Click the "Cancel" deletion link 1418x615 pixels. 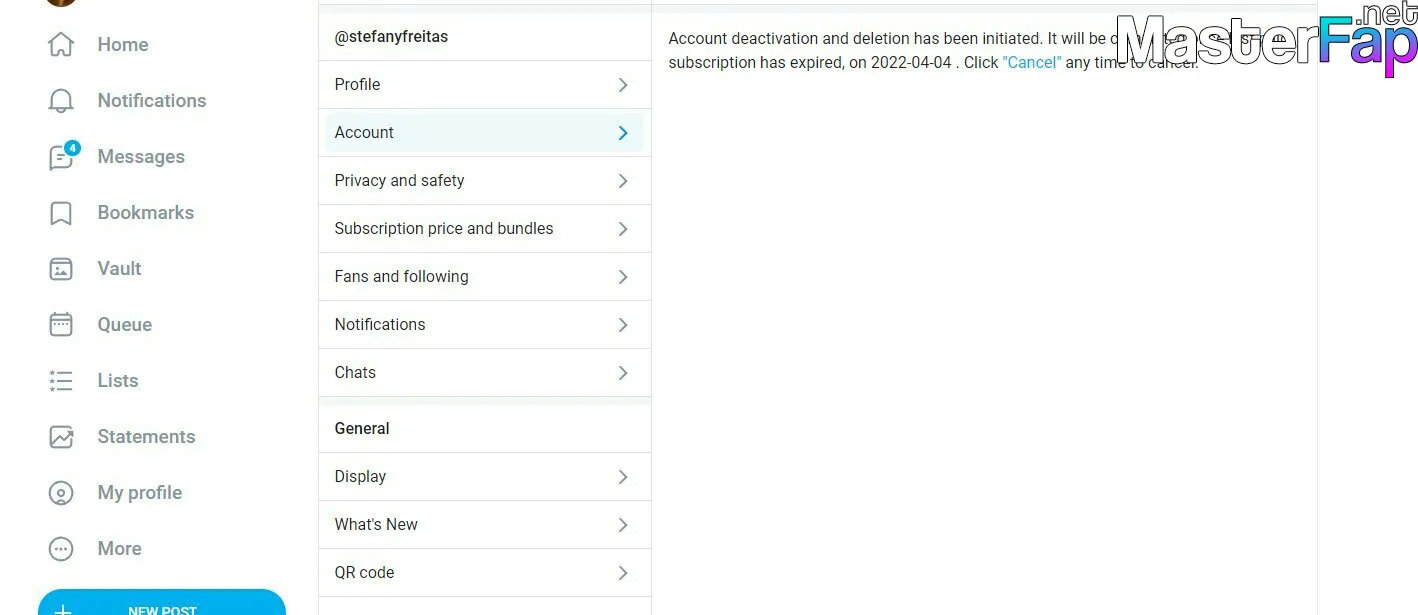tap(1032, 62)
